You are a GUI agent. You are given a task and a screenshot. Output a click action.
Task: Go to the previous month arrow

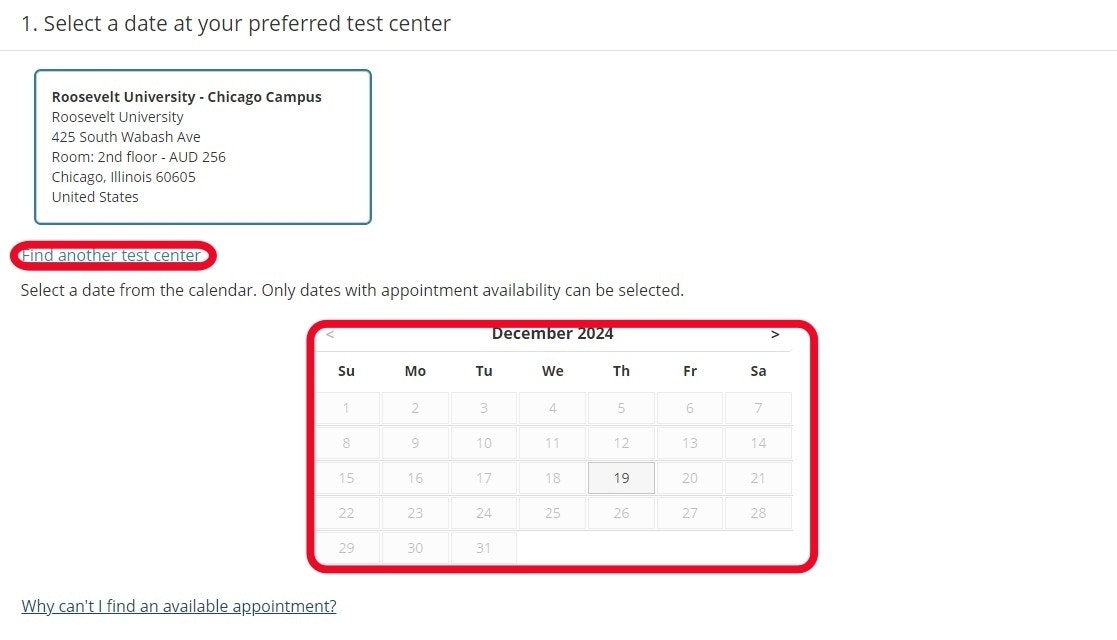point(330,335)
